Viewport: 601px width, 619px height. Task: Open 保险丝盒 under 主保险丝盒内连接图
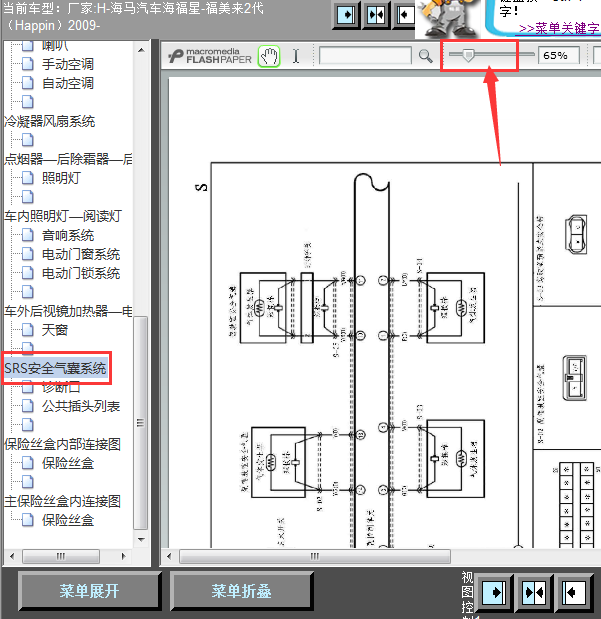[x=68, y=520]
